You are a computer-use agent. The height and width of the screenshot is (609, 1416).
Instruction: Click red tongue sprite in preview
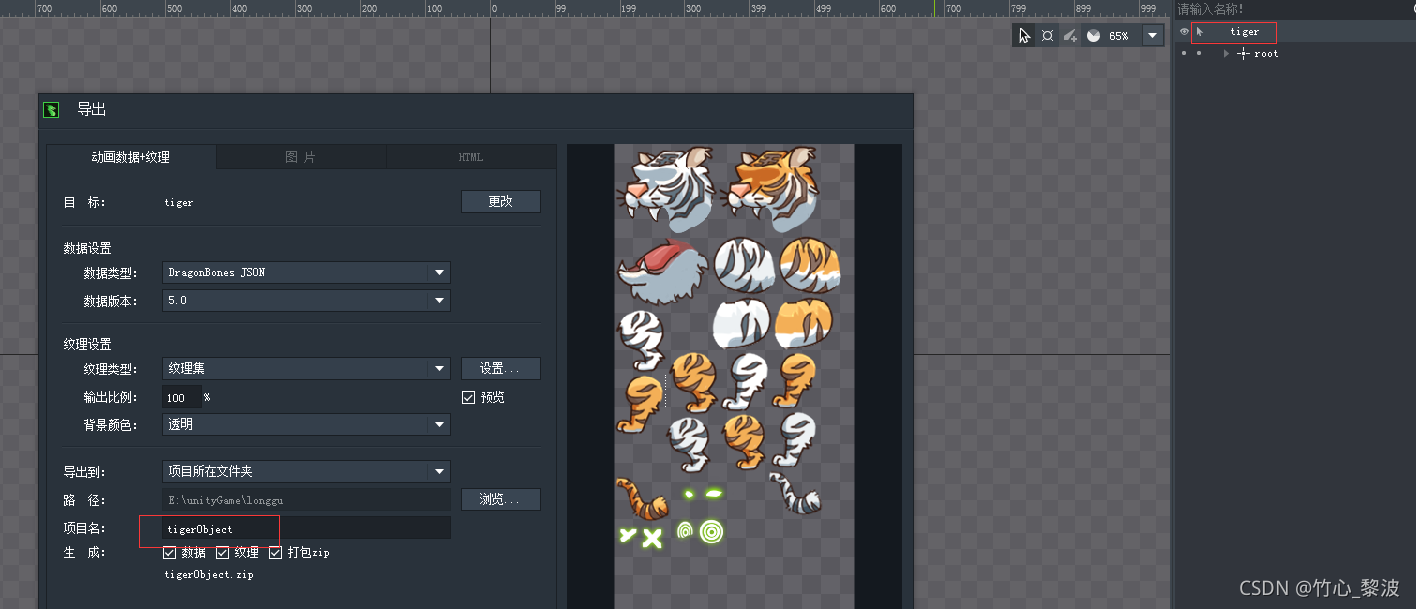tap(662, 271)
